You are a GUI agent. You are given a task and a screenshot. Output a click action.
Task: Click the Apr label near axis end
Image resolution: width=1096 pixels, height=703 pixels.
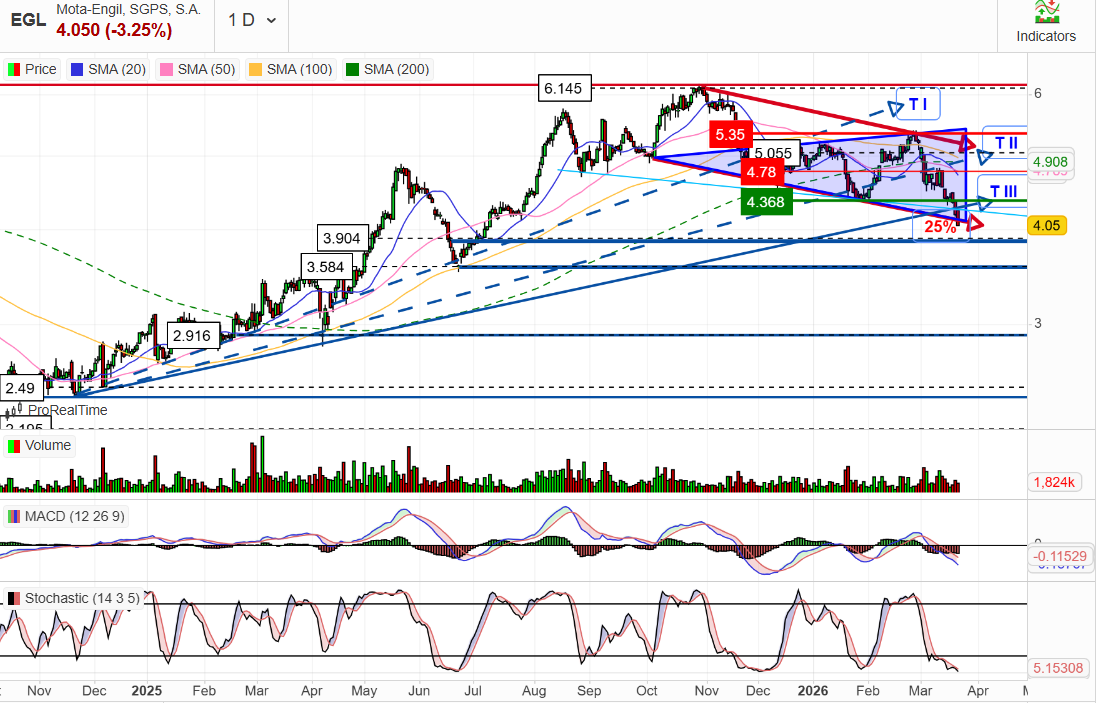pos(978,691)
